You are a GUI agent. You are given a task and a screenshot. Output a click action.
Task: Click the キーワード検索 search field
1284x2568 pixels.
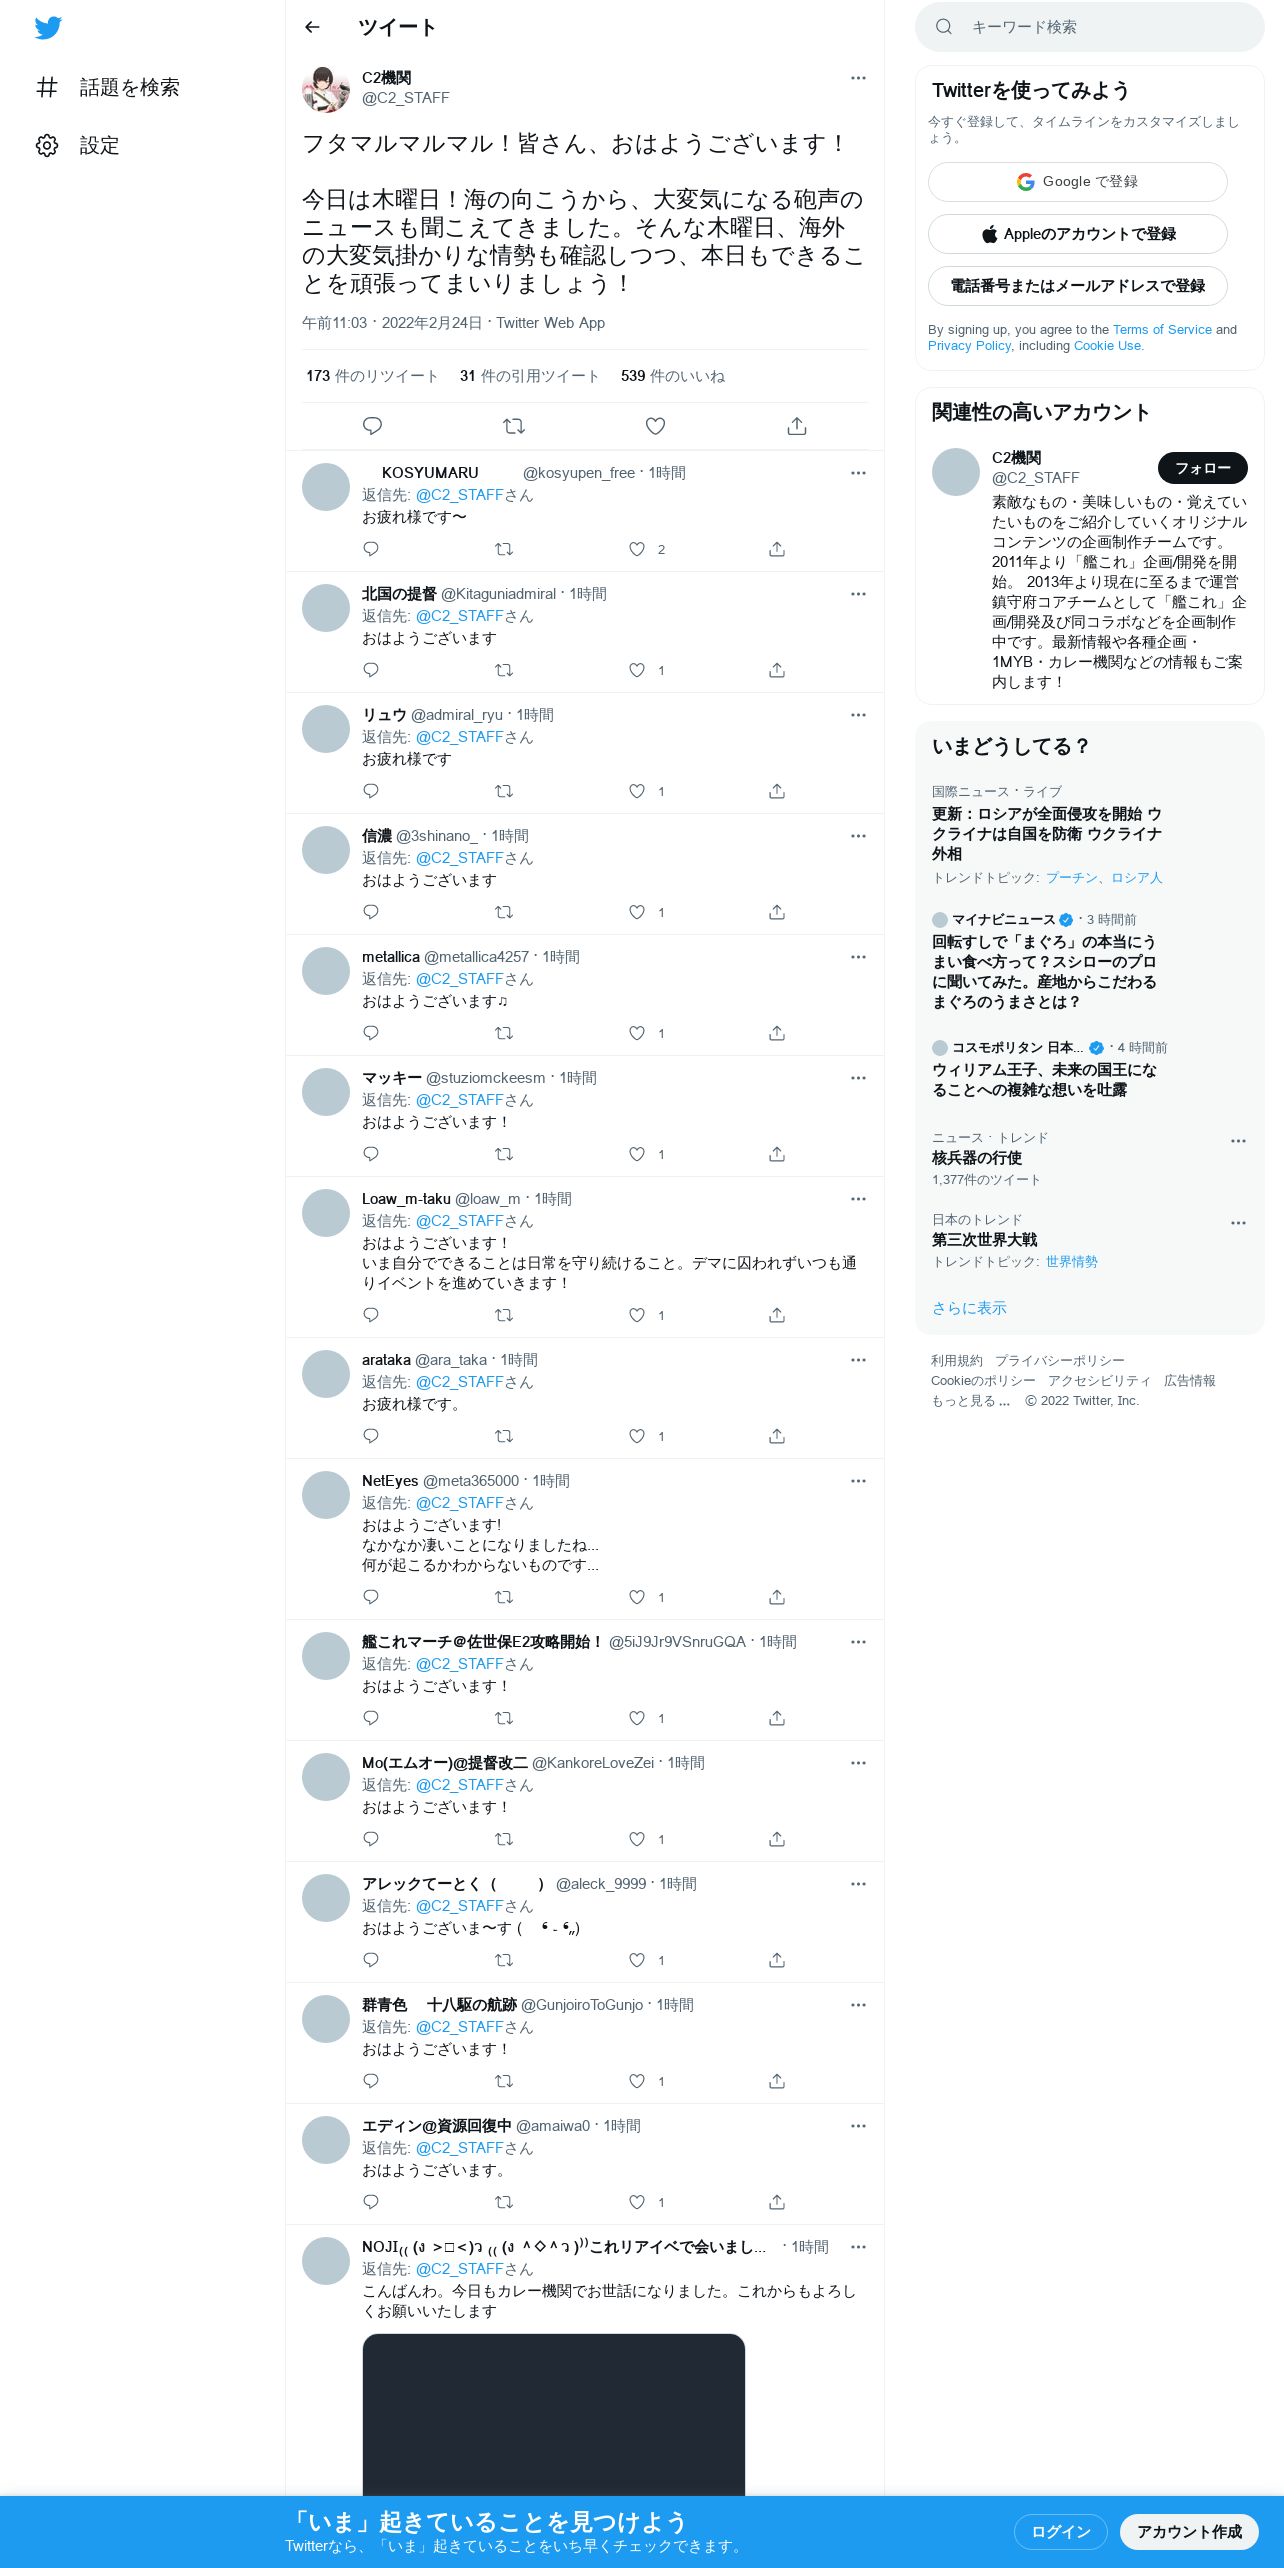pyautogui.click(x=1089, y=27)
